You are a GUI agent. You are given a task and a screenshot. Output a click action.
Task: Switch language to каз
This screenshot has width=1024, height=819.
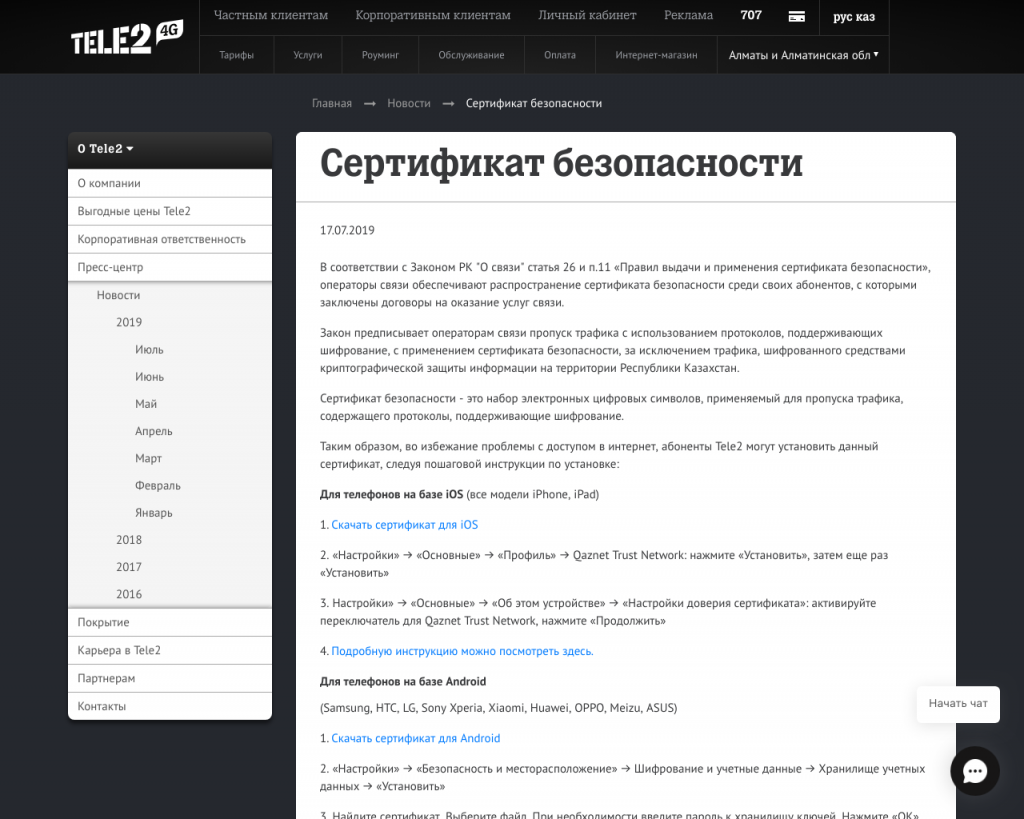tap(865, 17)
